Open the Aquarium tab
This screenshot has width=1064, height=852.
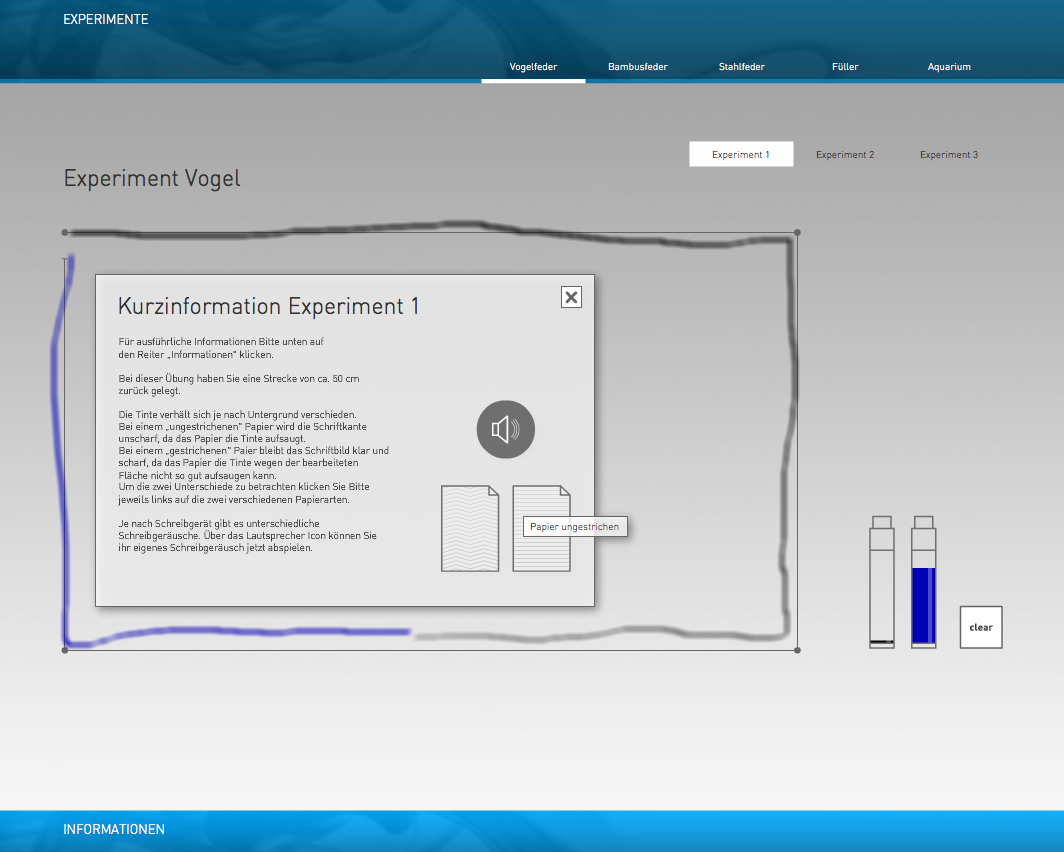click(x=949, y=67)
